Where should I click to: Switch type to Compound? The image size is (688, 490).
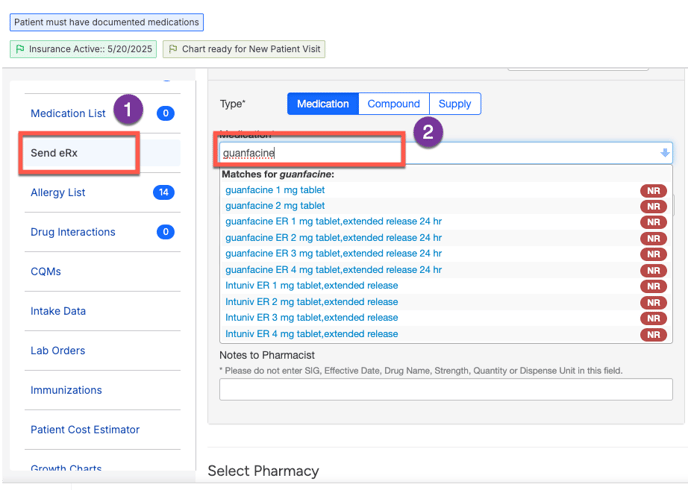pyautogui.click(x=393, y=104)
